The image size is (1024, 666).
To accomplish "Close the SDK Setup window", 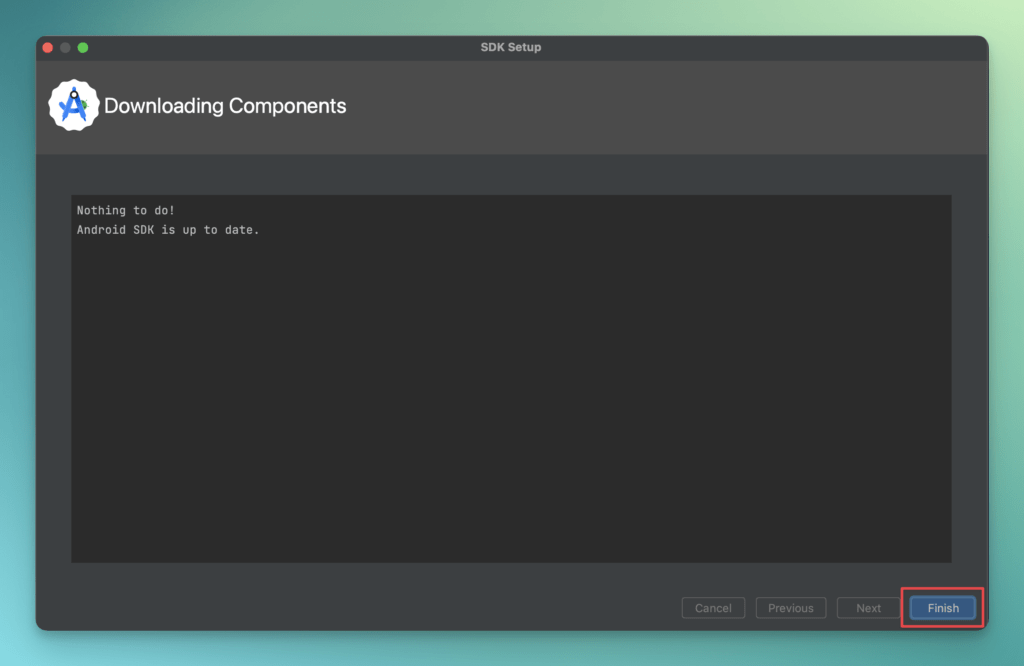I will 48,48.
